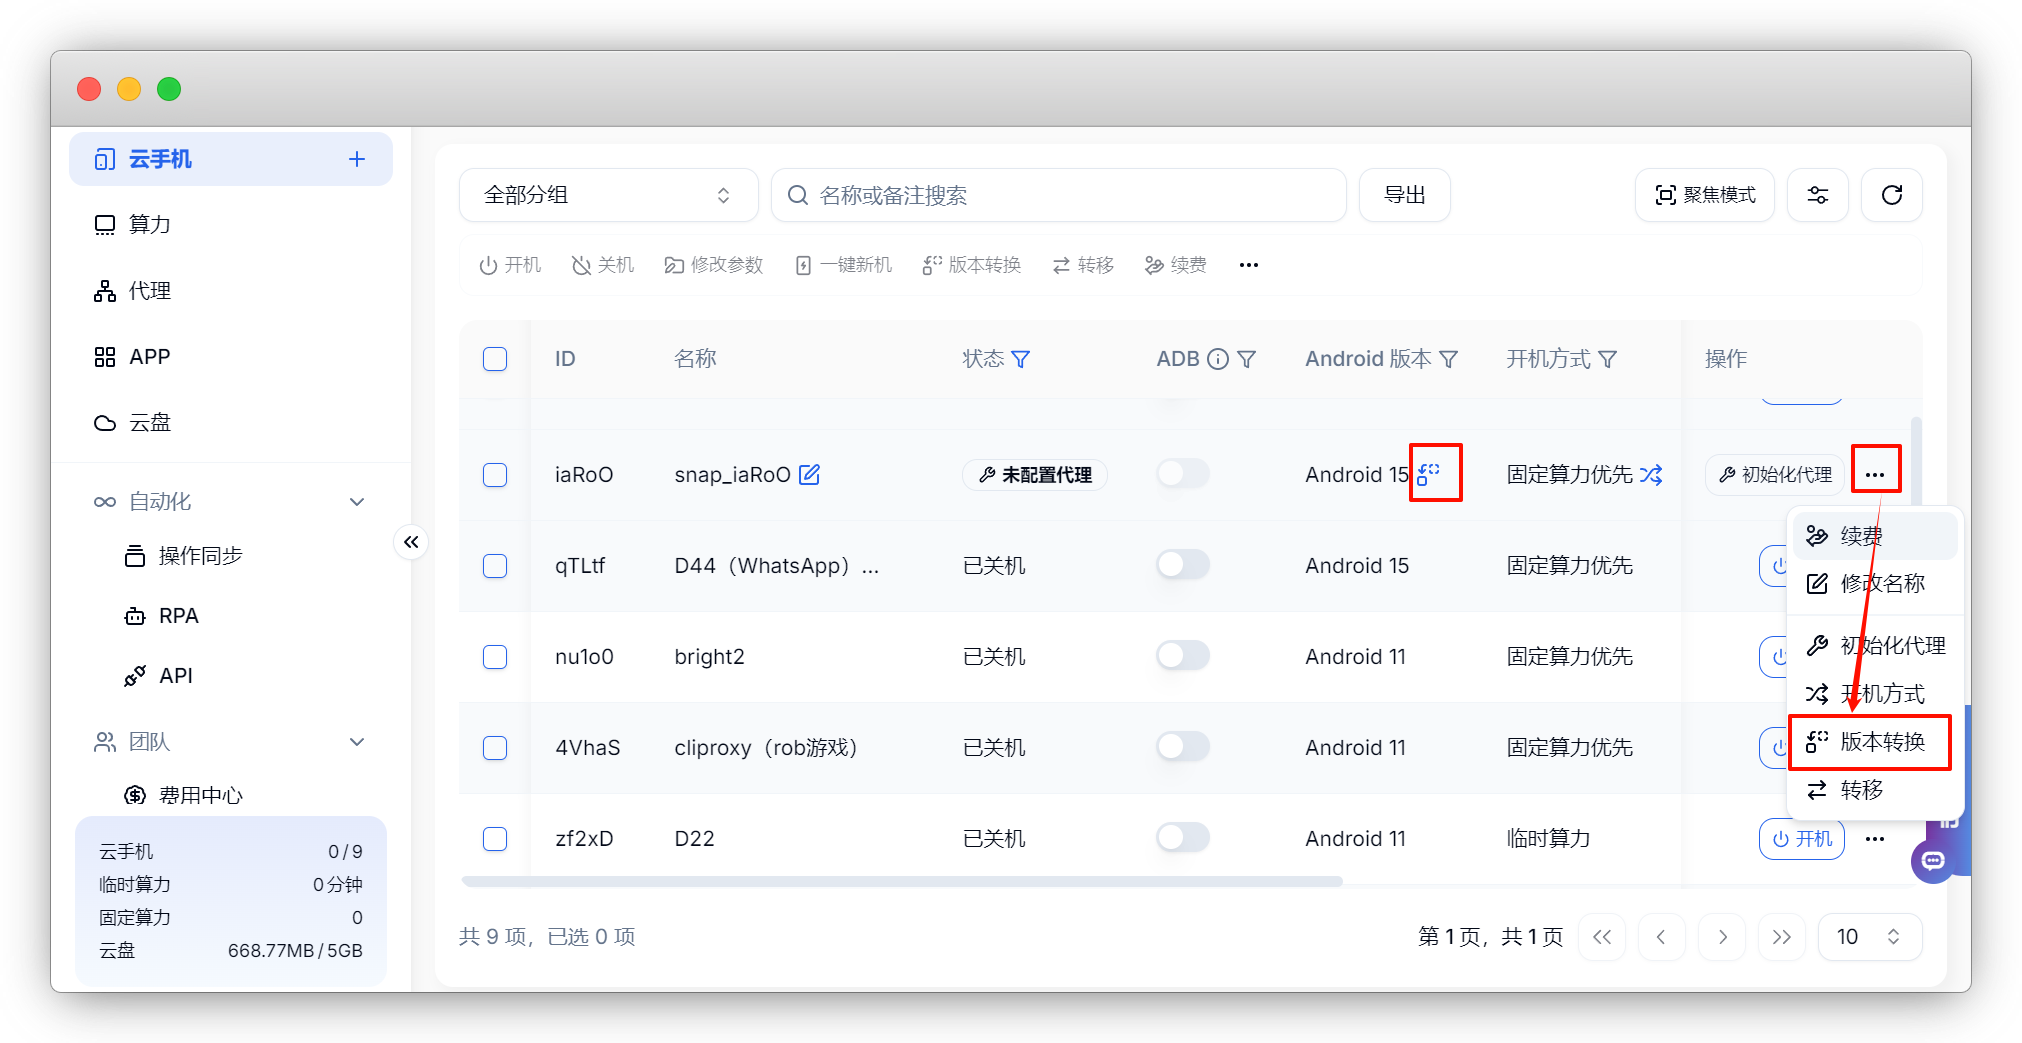Image resolution: width=2022 pixels, height=1043 pixels.
Task: Enable 聚焦模式 focus mode
Action: (x=1705, y=195)
